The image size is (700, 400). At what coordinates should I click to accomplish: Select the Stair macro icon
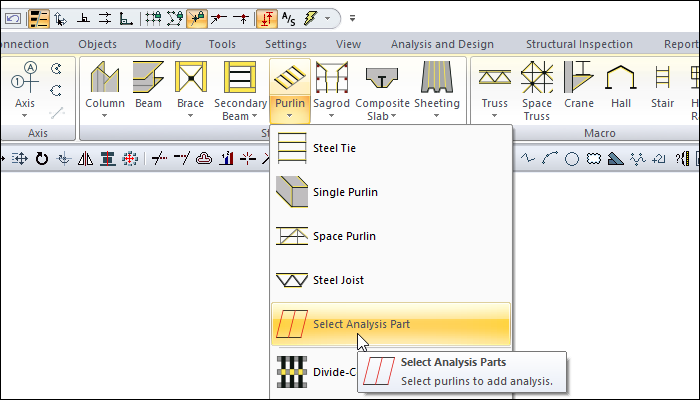pyautogui.click(x=662, y=78)
